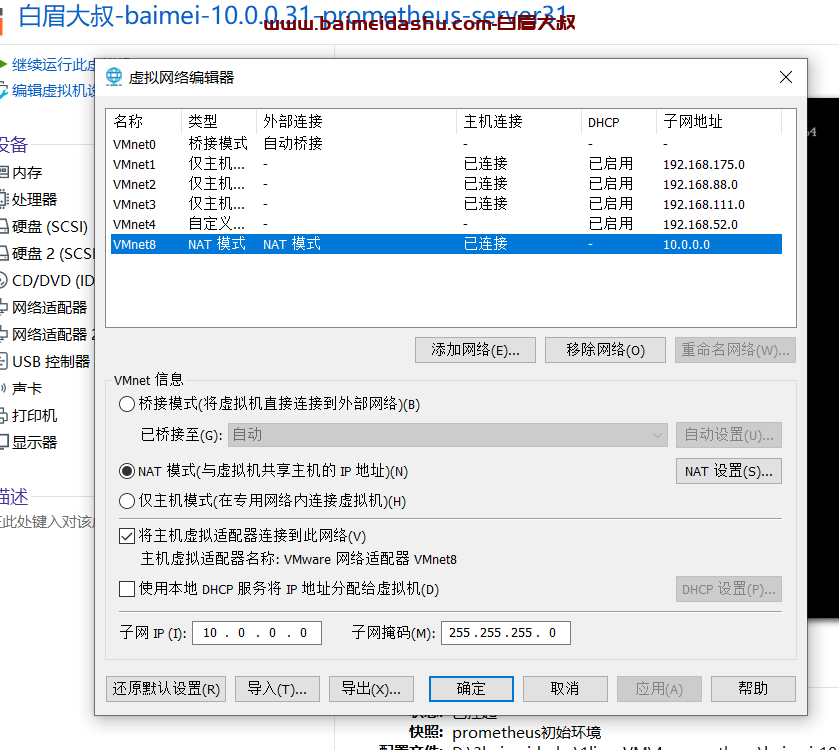Click the 应用(A) apply button

tap(659, 688)
